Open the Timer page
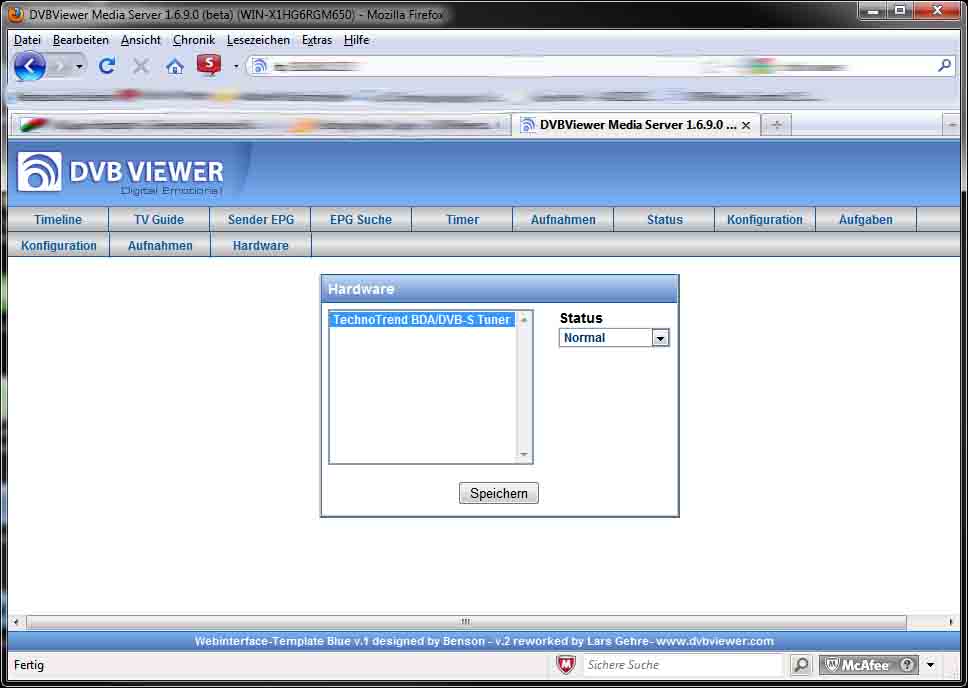Screen dimensions: 968x688 click(462, 220)
